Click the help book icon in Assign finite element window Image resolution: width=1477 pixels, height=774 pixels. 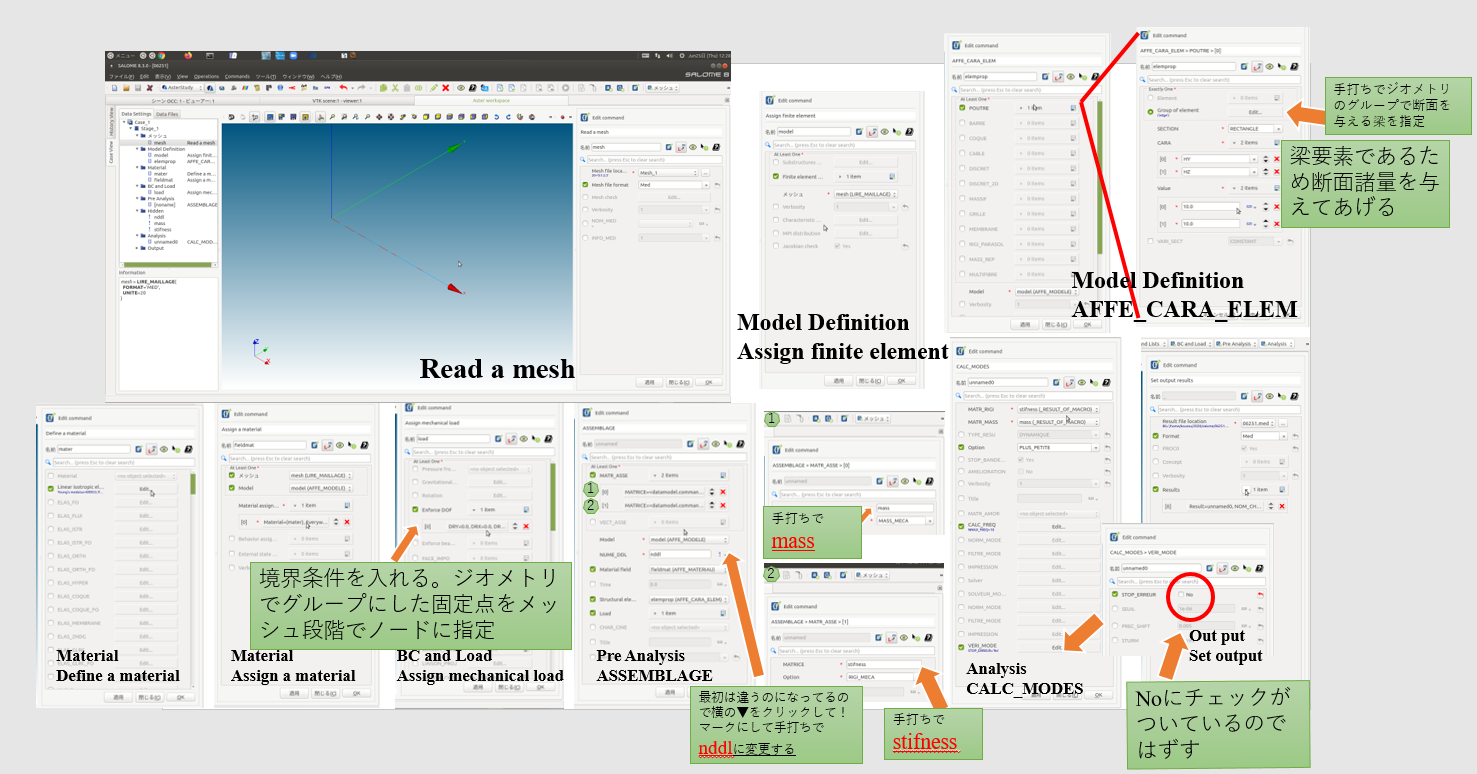[909, 132]
